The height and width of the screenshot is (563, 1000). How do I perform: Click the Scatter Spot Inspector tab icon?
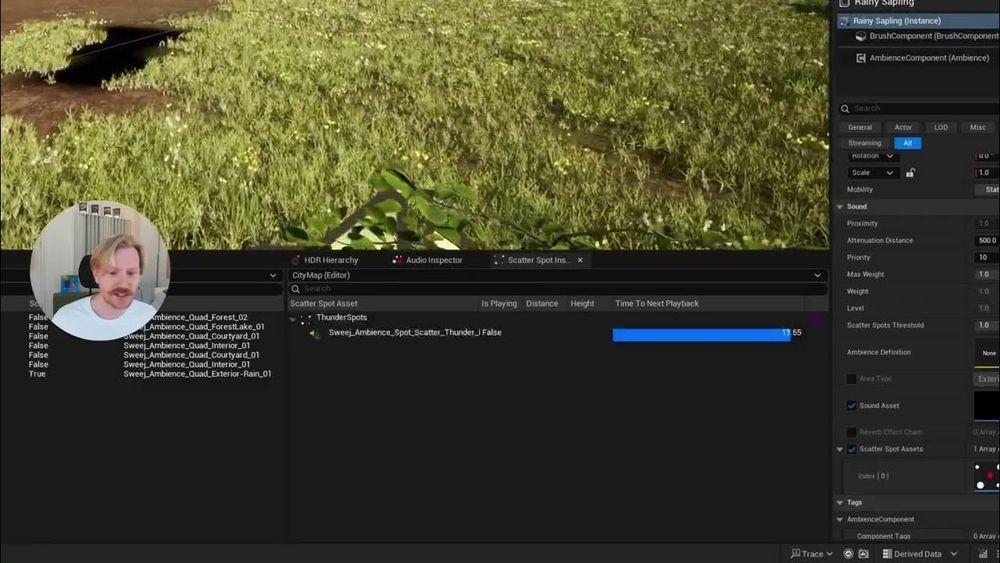[499, 260]
